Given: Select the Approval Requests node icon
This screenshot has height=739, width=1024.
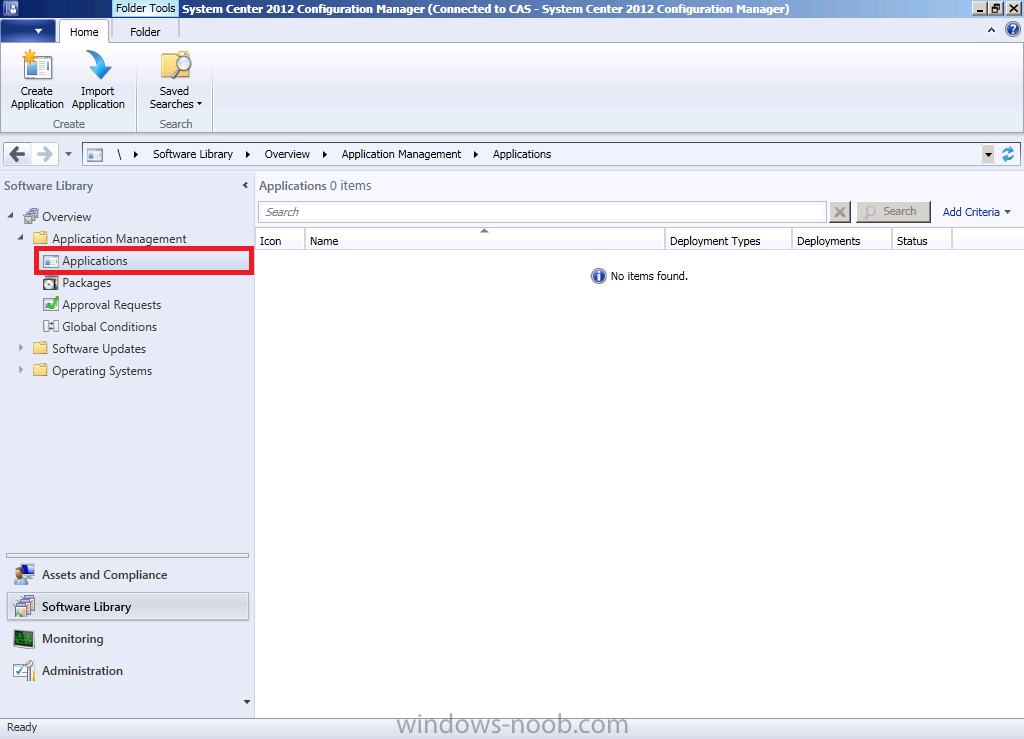Looking at the screenshot, I should [50, 304].
